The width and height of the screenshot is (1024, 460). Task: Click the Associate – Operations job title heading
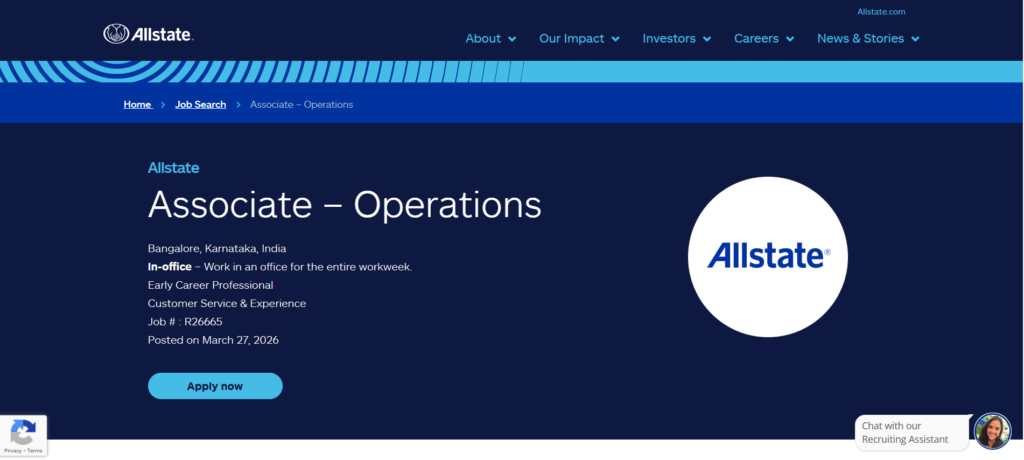344,205
